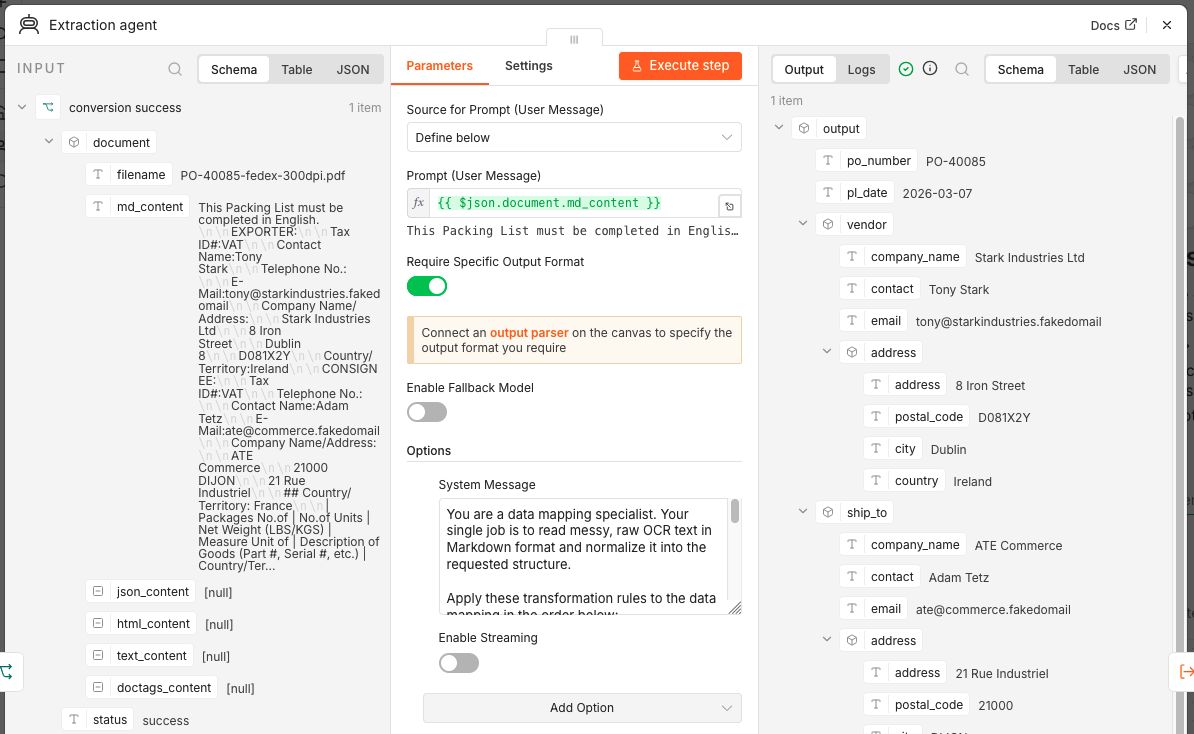
Task: Select the md_content field pill
Action: click(x=138, y=206)
